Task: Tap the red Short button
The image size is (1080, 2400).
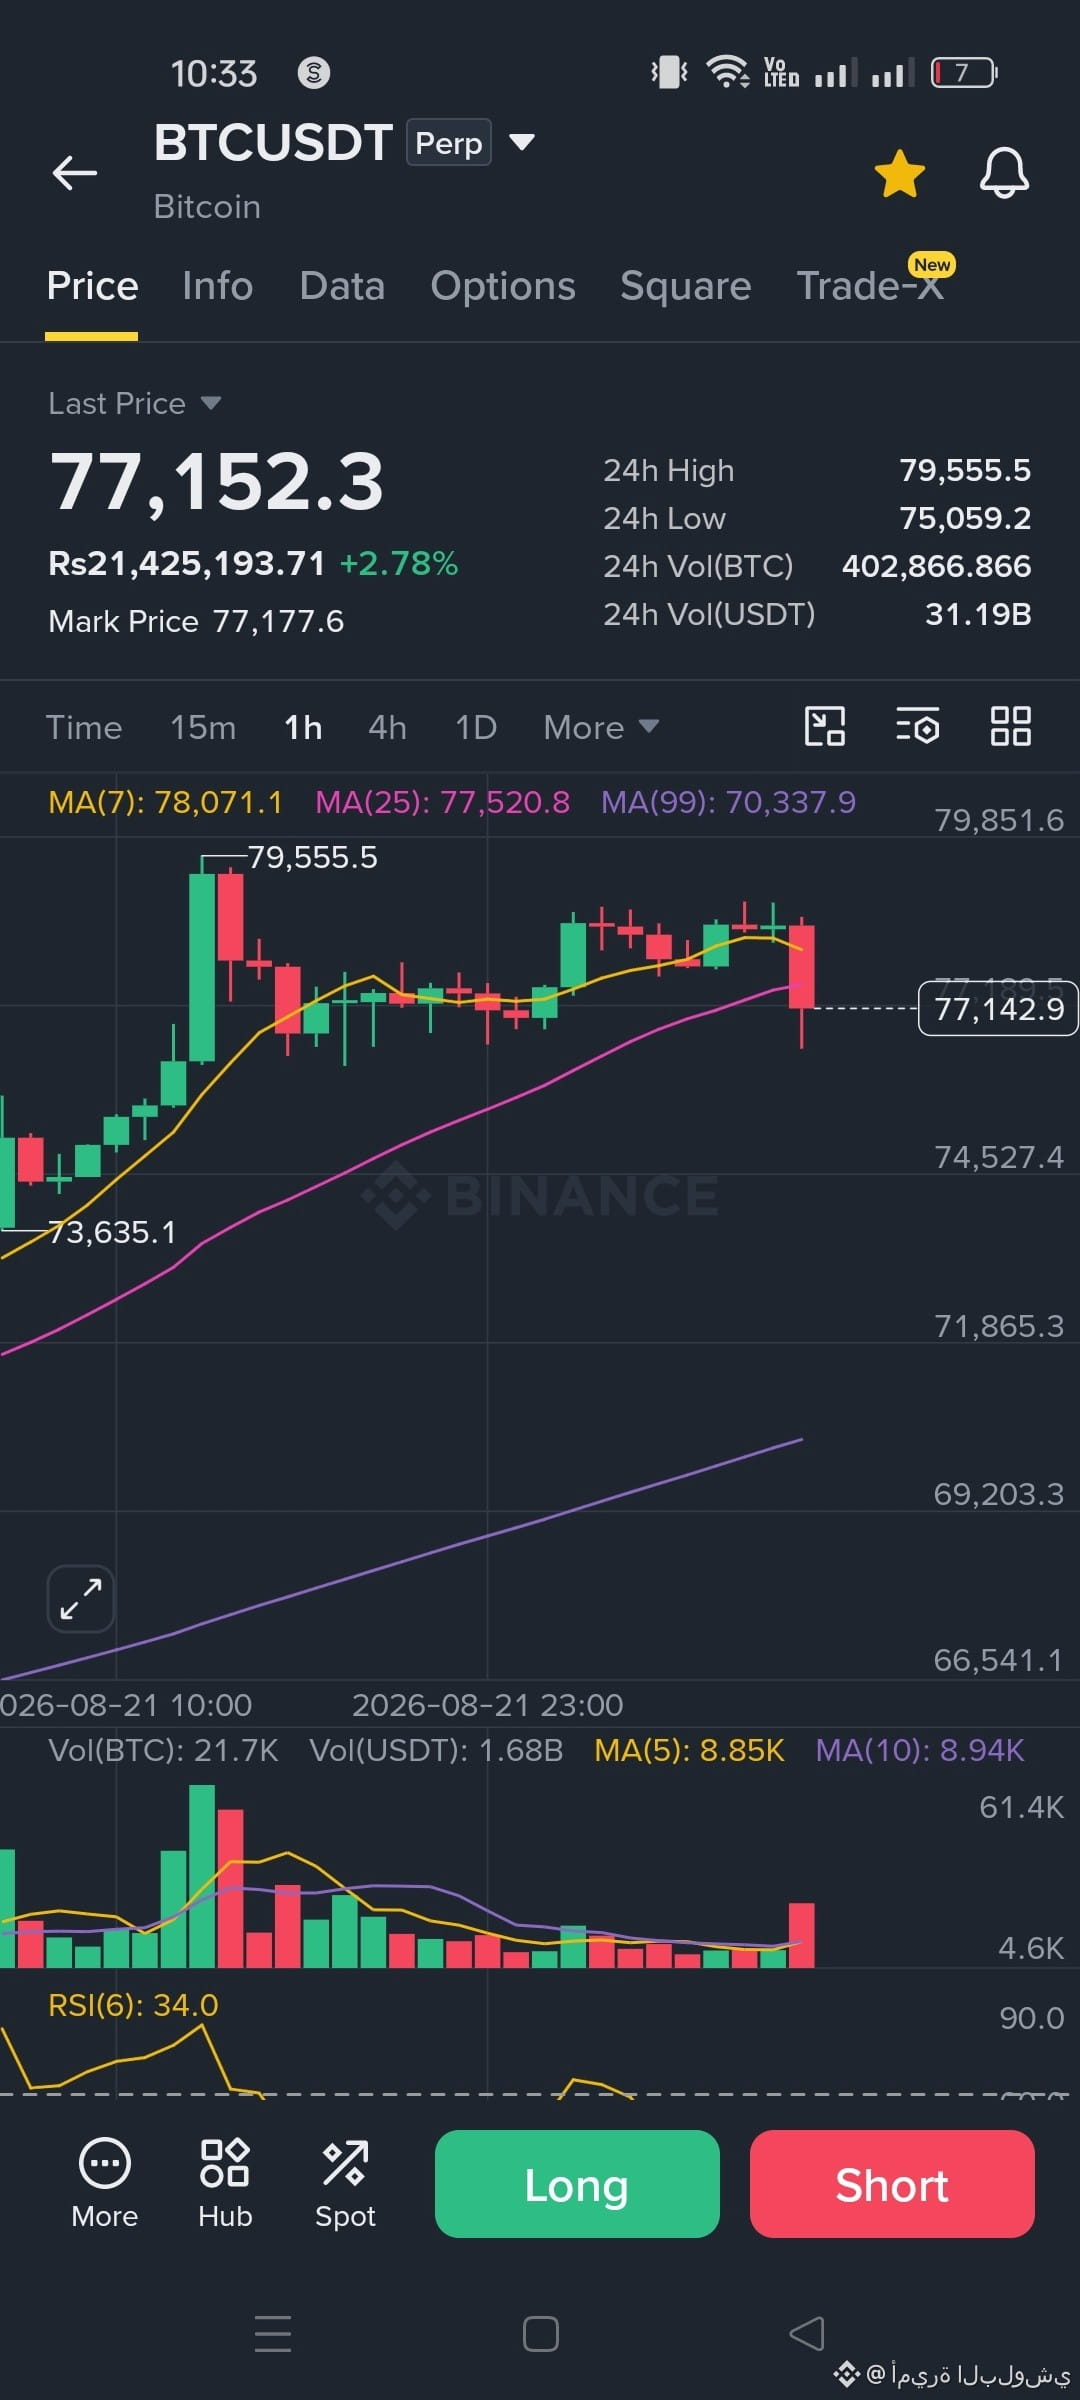Action: pyautogui.click(x=892, y=2184)
